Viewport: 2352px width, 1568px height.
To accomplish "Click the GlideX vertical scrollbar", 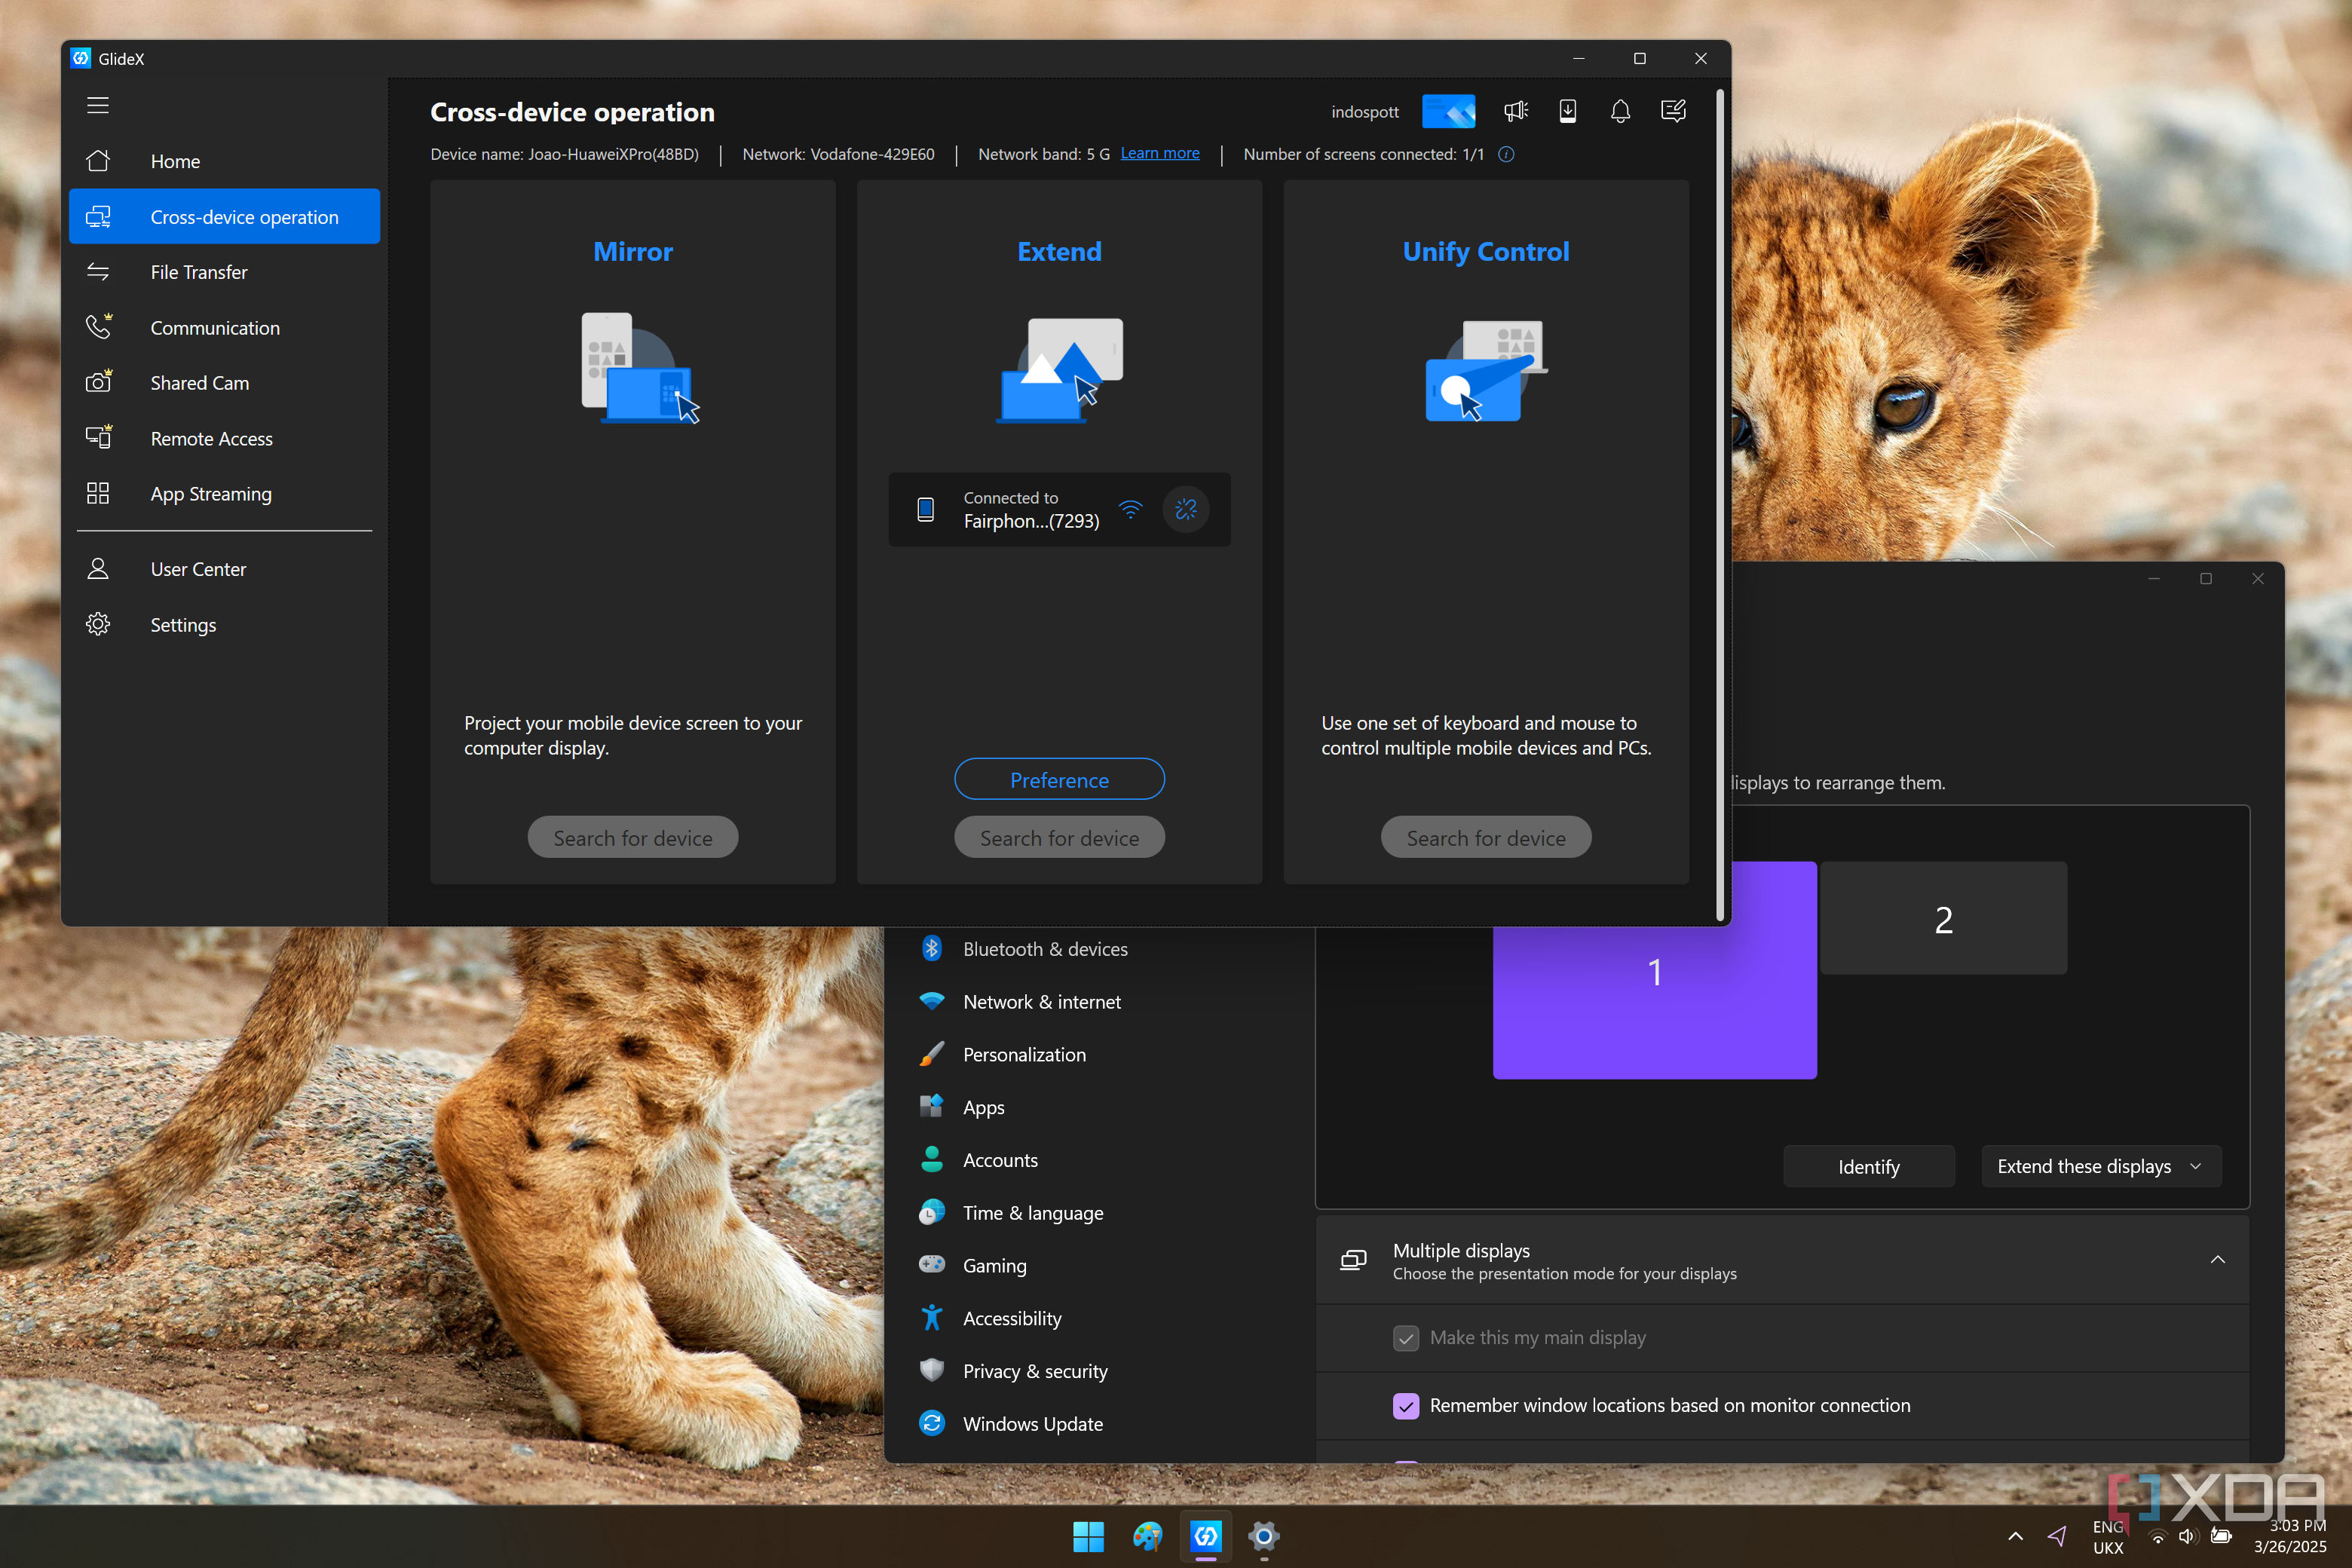I will (1720, 500).
